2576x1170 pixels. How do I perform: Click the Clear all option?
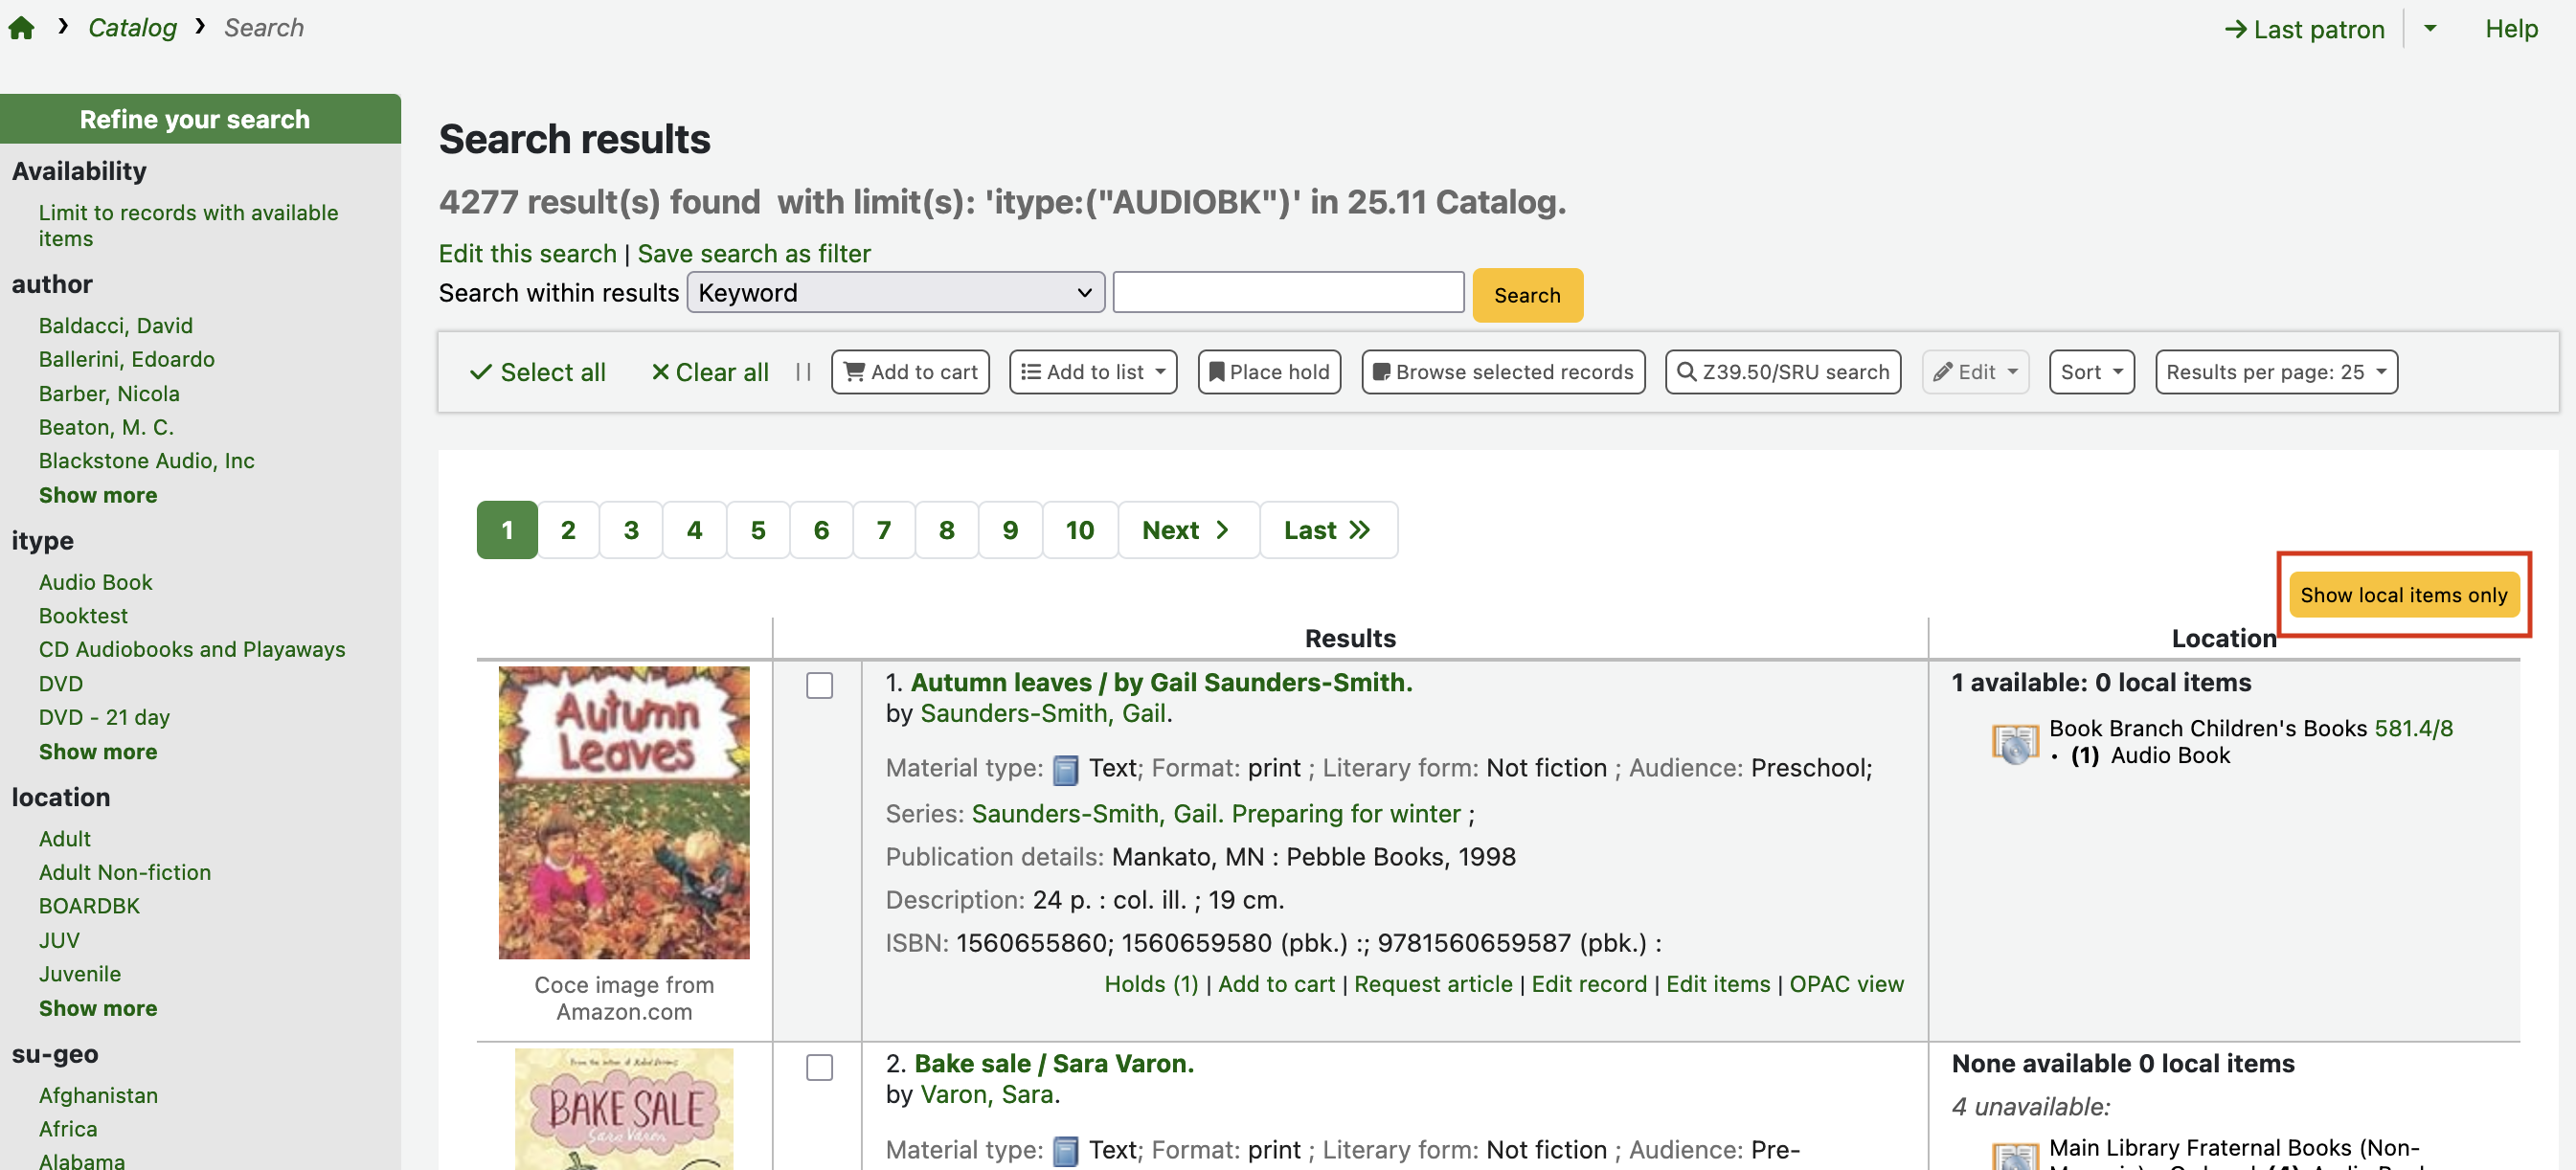coord(710,372)
